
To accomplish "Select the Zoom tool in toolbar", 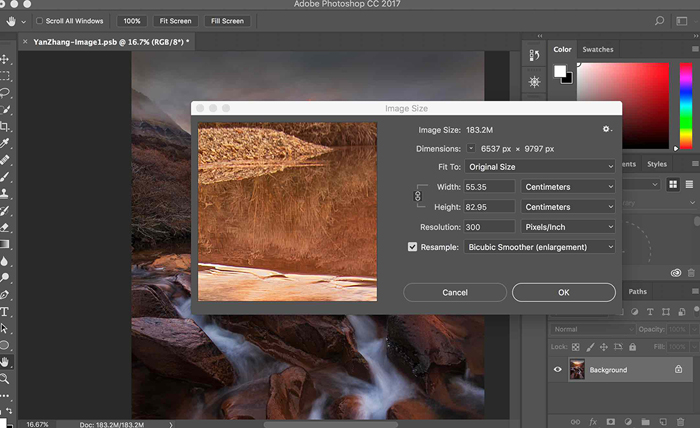I will click(5, 379).
